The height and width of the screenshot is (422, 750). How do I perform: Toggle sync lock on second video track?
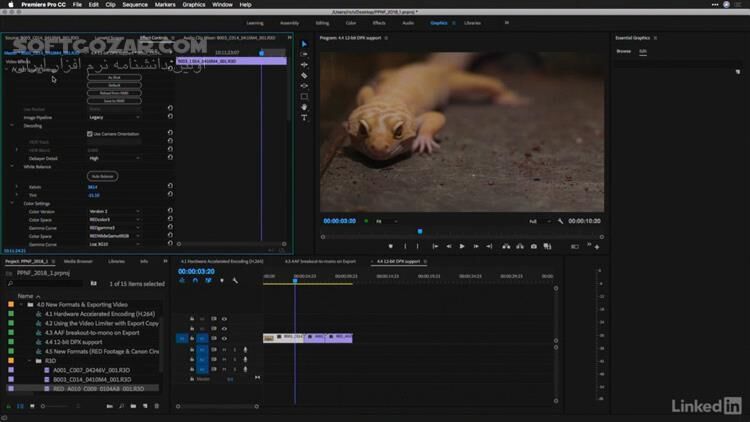(x=213, y=329)
